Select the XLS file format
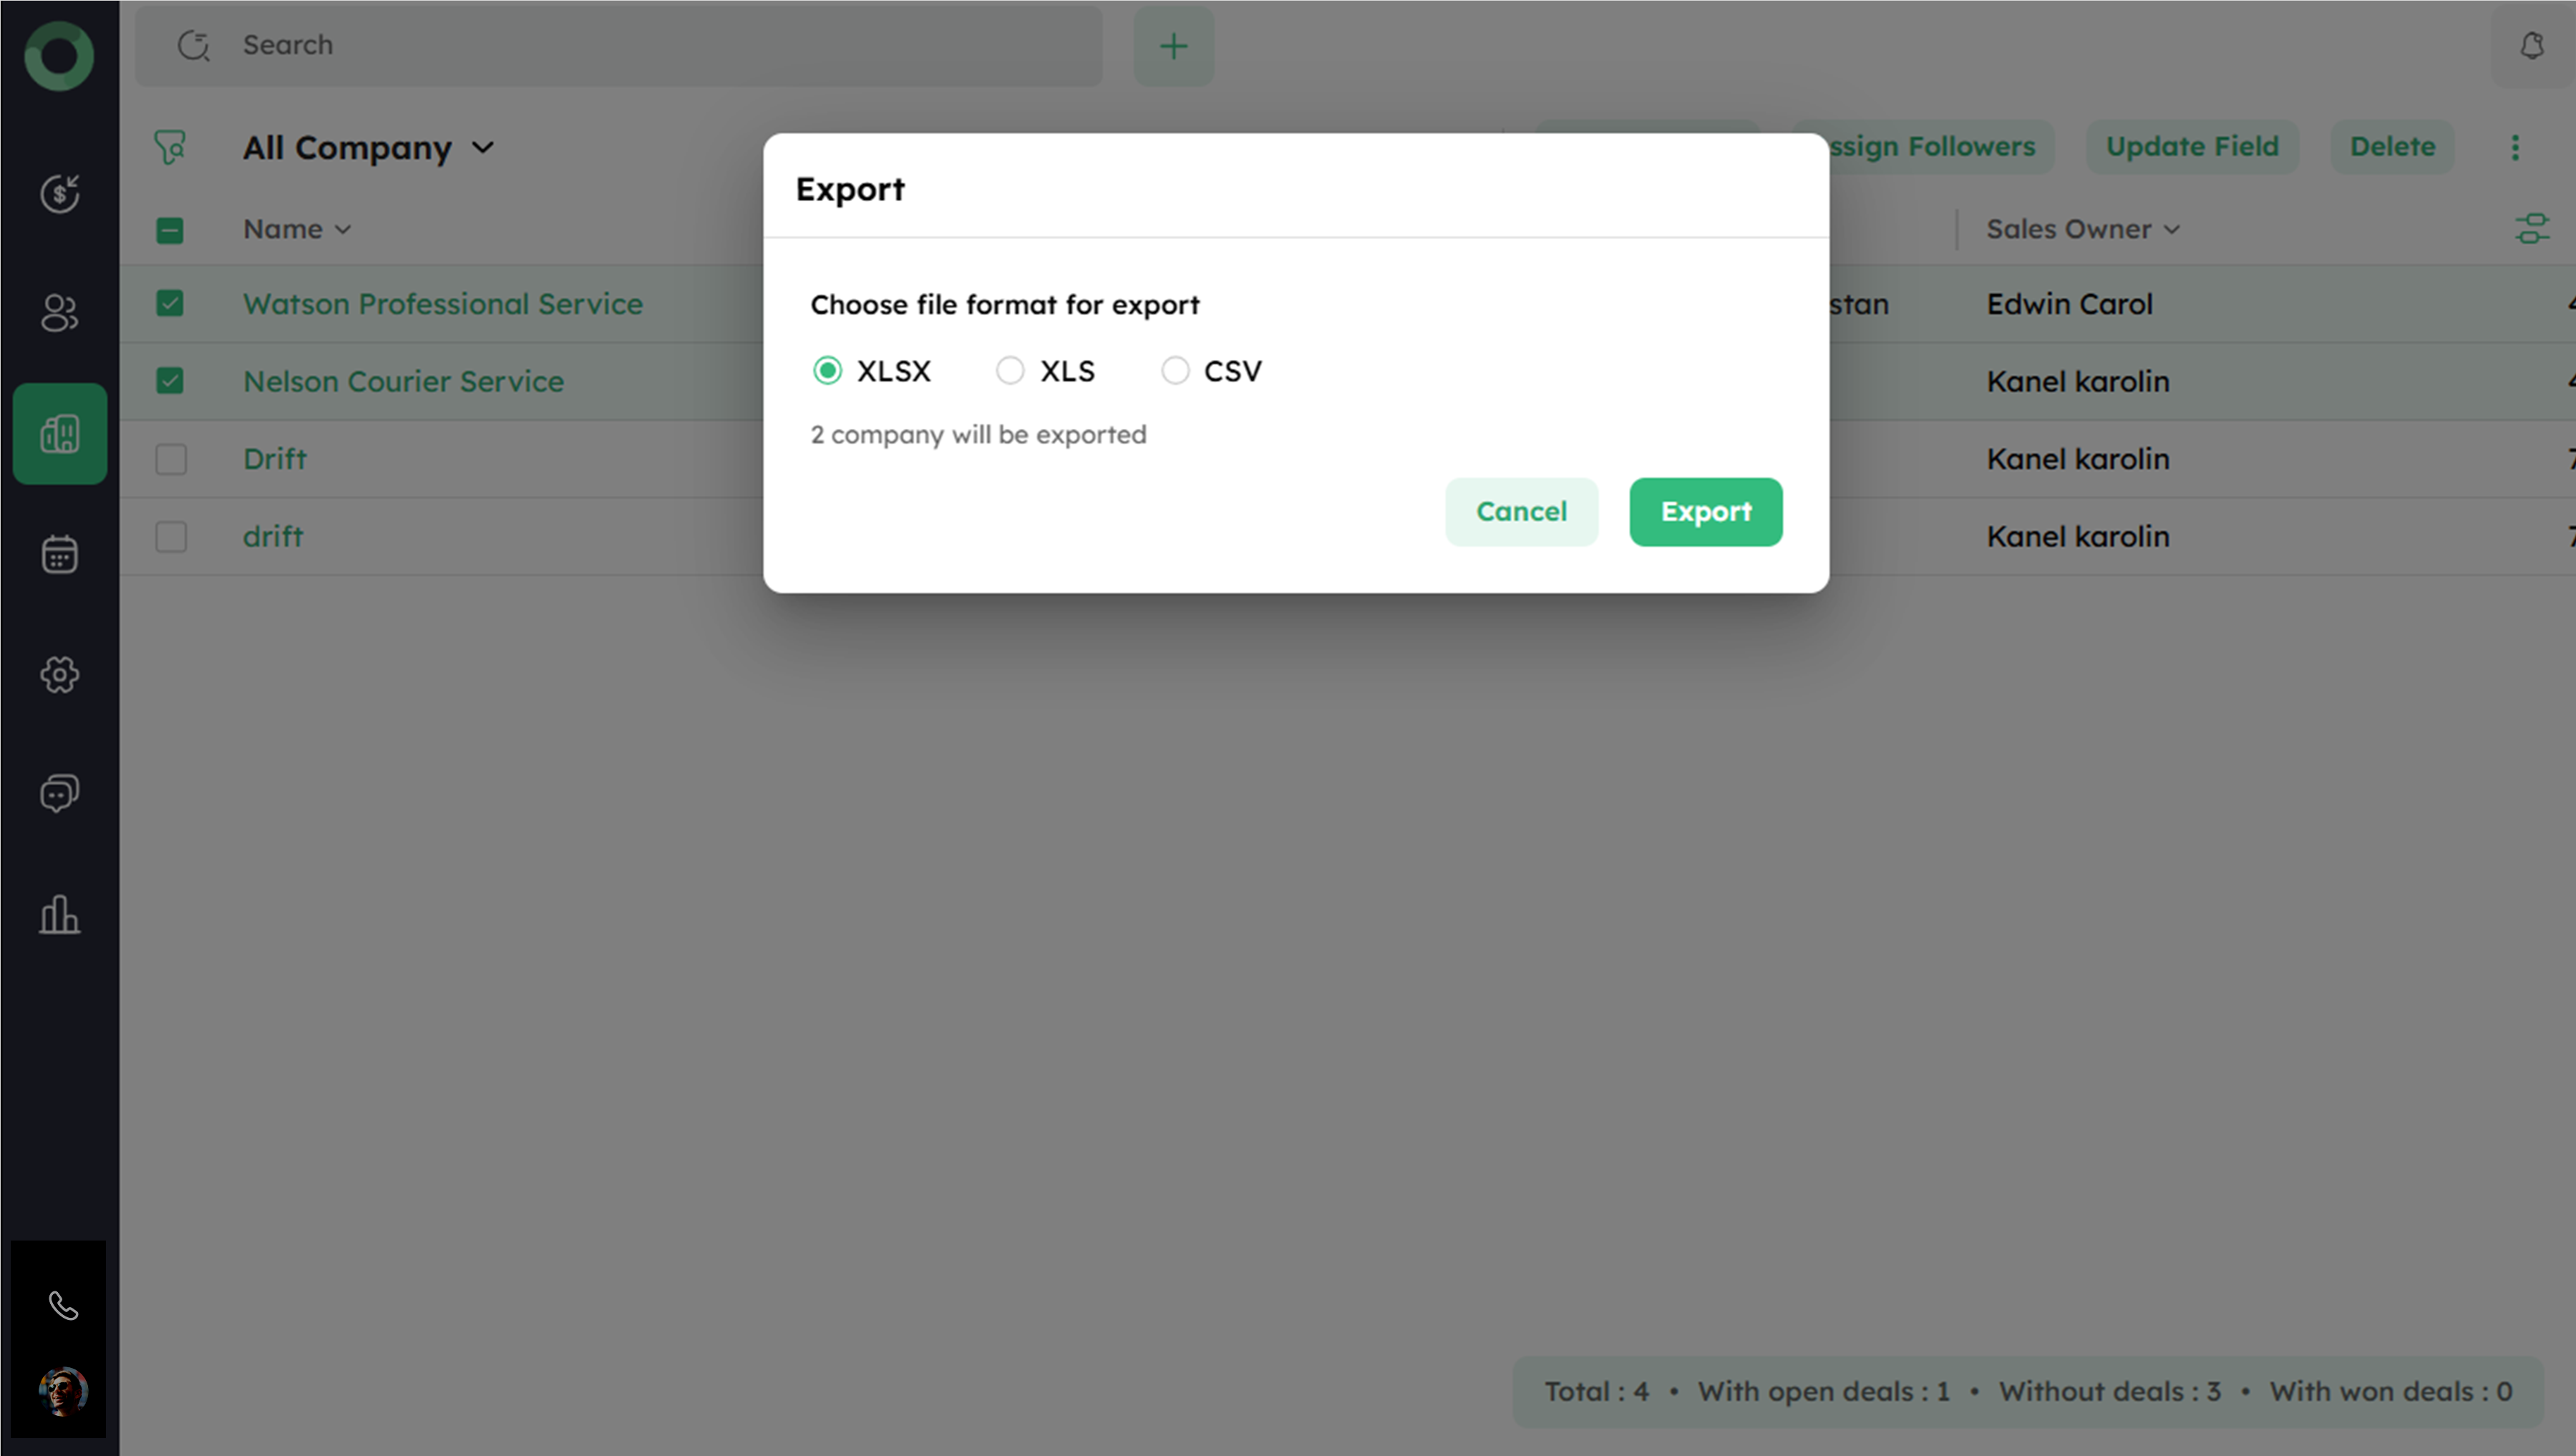The height and width of the screenshot is (1456, 2576). [1010, 371]
